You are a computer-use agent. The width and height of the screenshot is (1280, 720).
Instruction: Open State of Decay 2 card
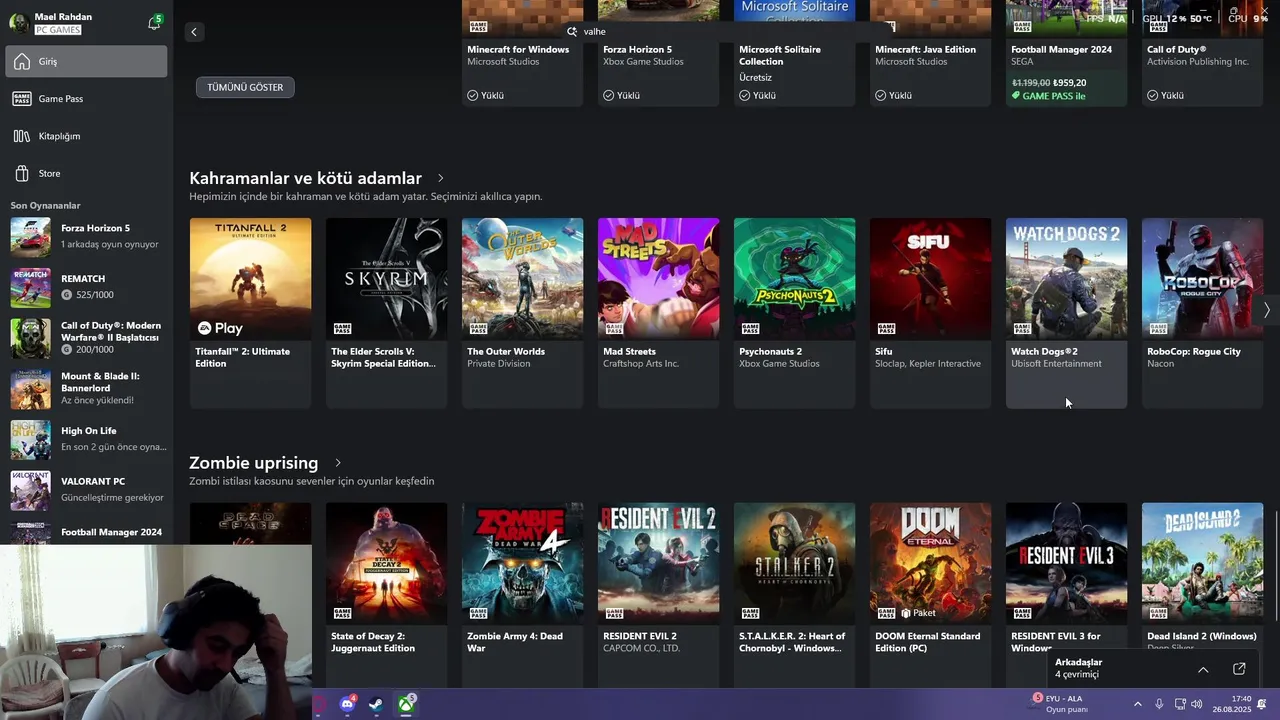pos(386,595)
